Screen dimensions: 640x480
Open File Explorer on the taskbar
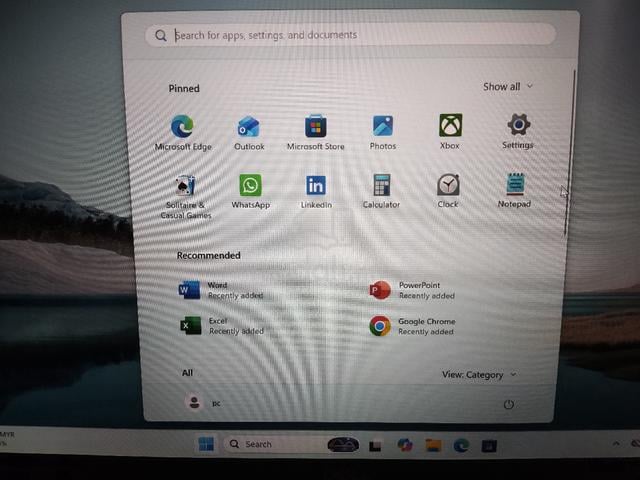point(433,445)
